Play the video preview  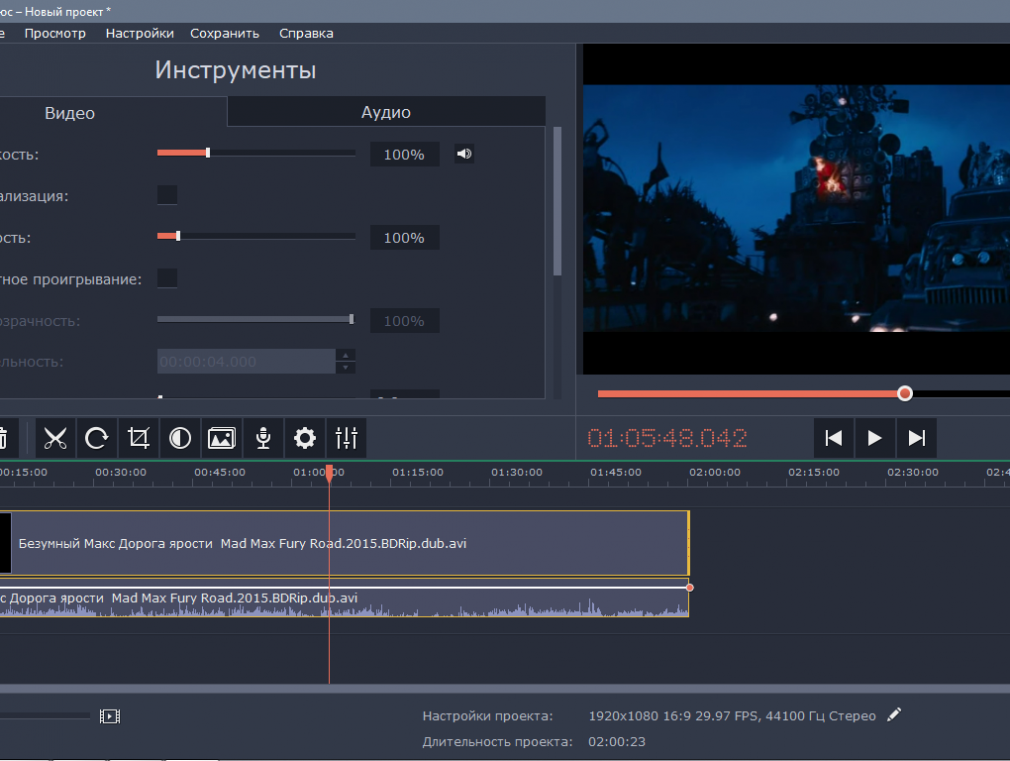(875, 438)
